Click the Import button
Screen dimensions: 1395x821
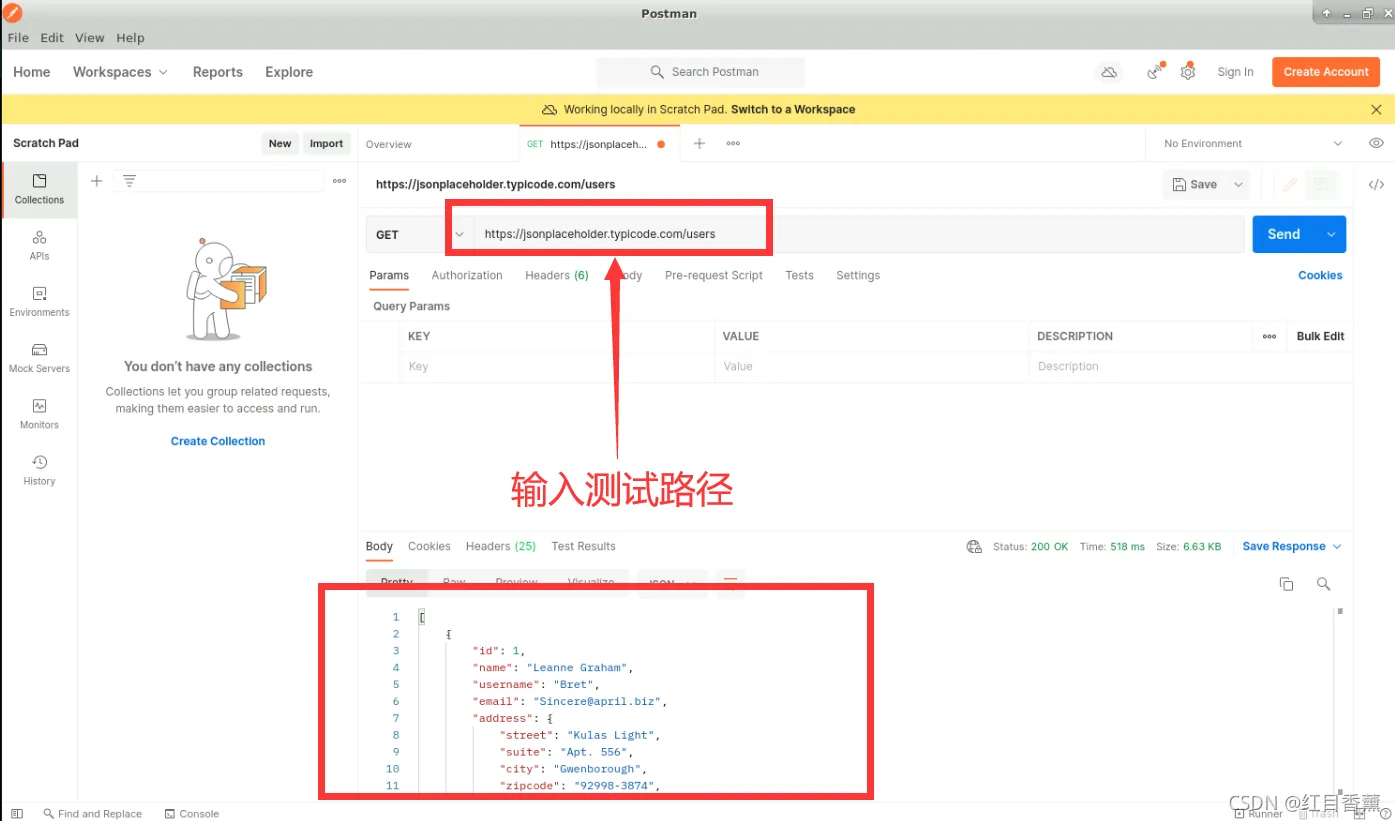pyautogui.click(x=326, y=144)
